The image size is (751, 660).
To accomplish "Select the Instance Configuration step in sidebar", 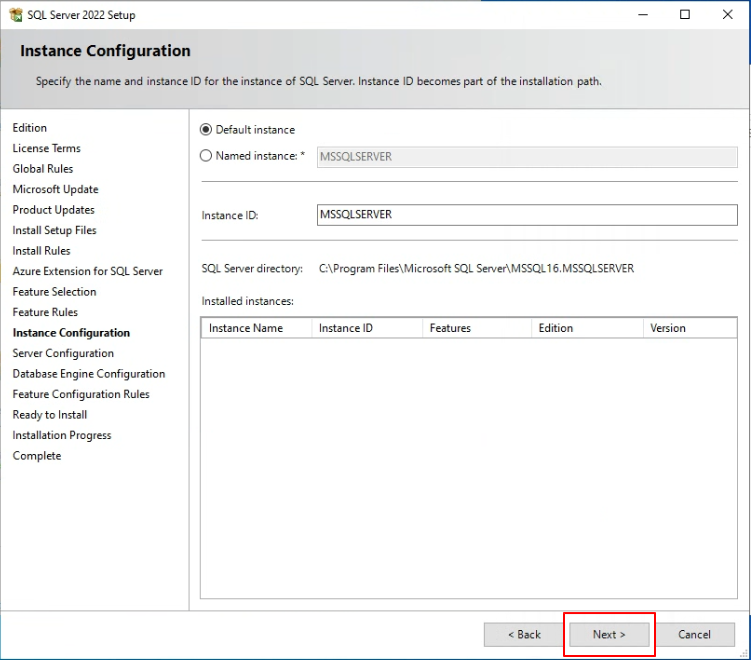I will click(71, 333).
